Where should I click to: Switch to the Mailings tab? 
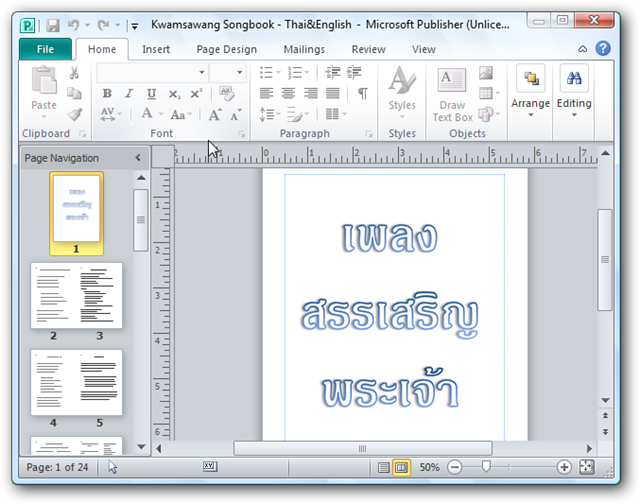(x=304, y=49)
